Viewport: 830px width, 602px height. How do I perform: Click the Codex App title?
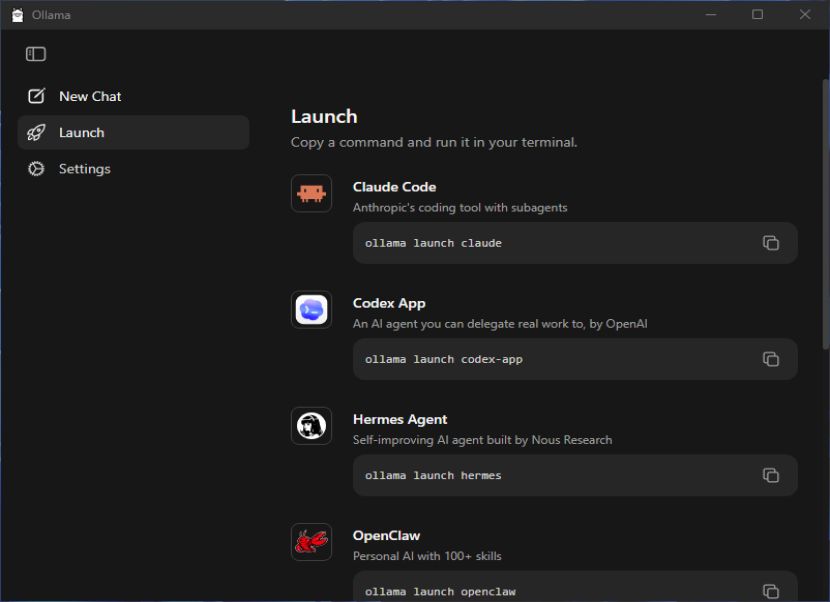(x=389, y=303)
